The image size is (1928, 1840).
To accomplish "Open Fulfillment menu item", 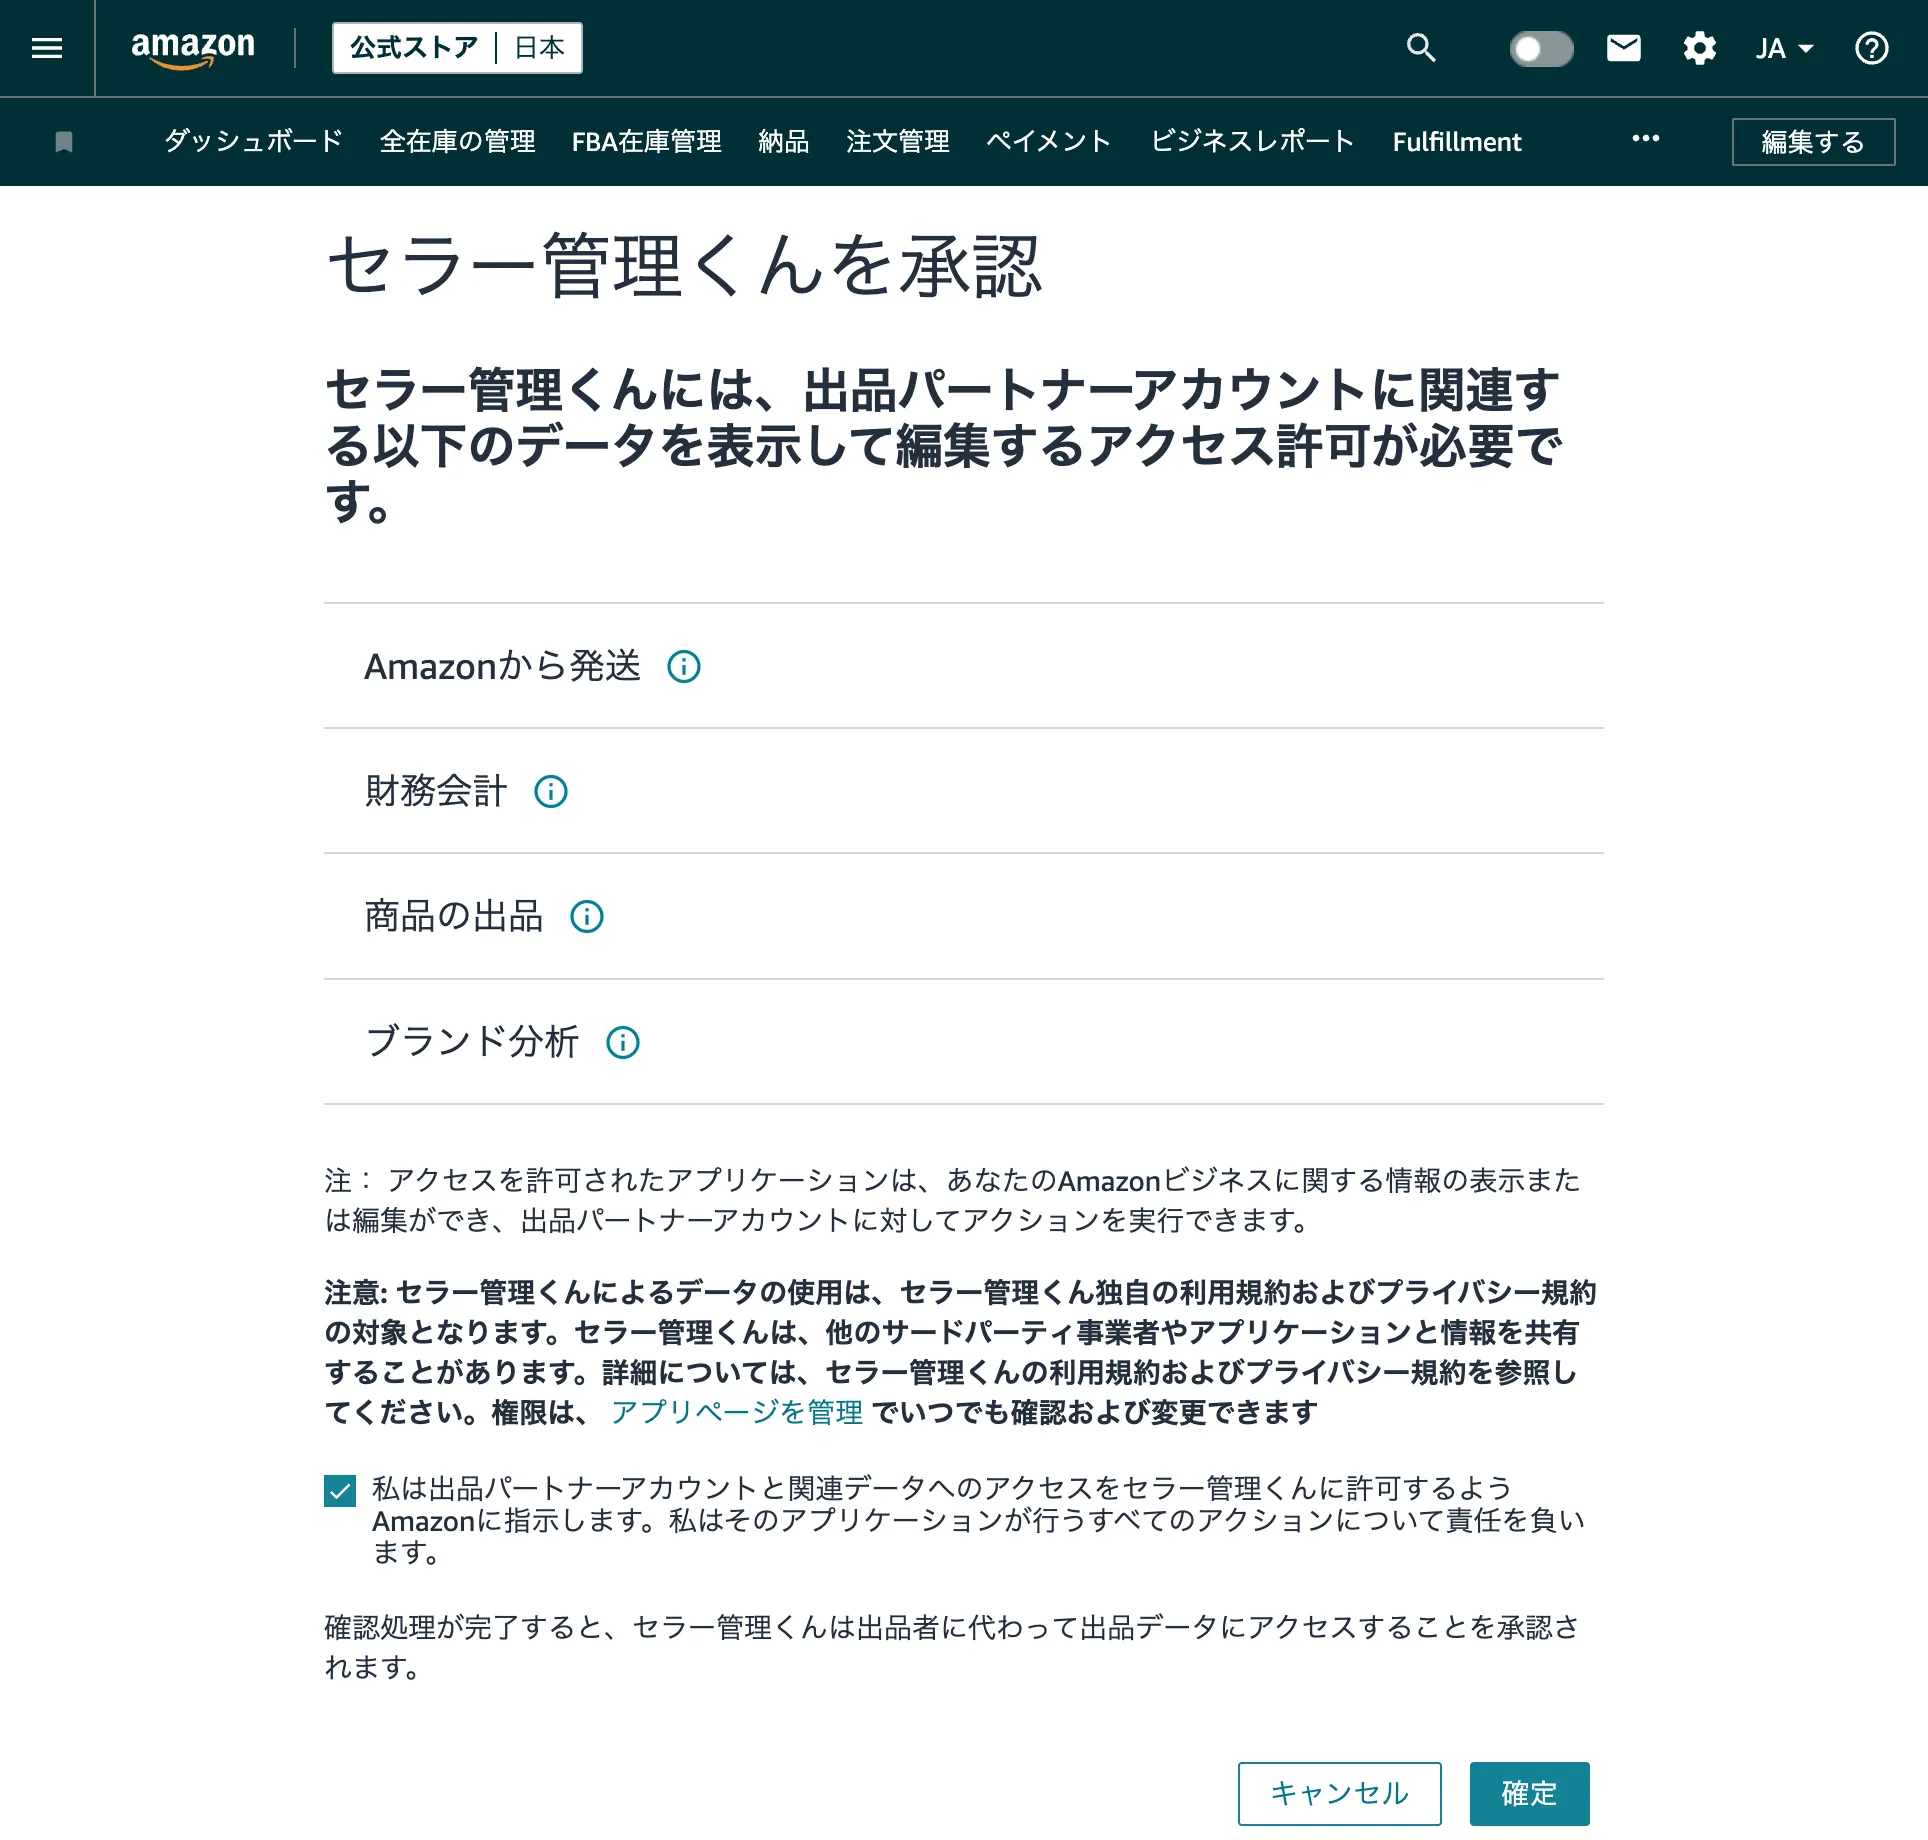I will (1457, 141).
